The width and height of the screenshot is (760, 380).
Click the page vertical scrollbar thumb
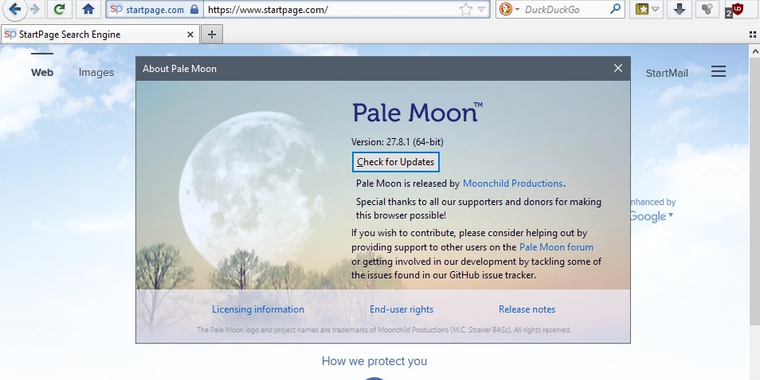point(755,191)
